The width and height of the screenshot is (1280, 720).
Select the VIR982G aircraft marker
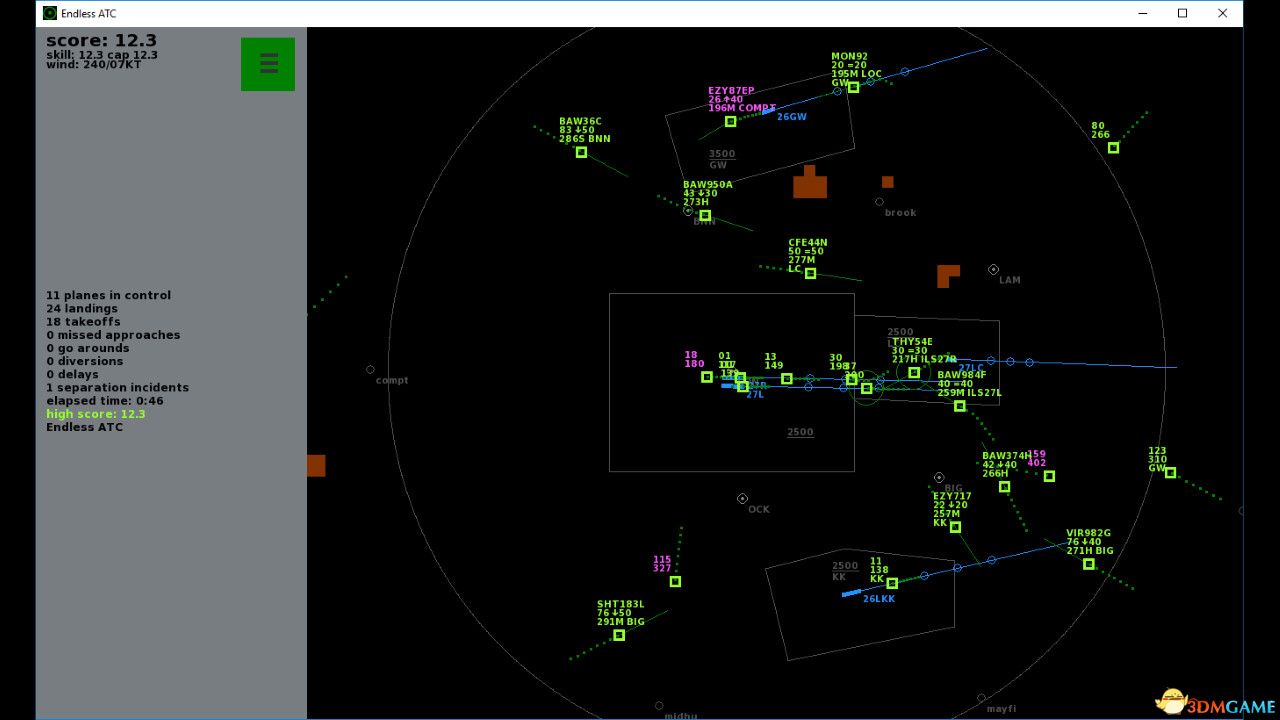pyautogui.click(x=1088, y=564)
